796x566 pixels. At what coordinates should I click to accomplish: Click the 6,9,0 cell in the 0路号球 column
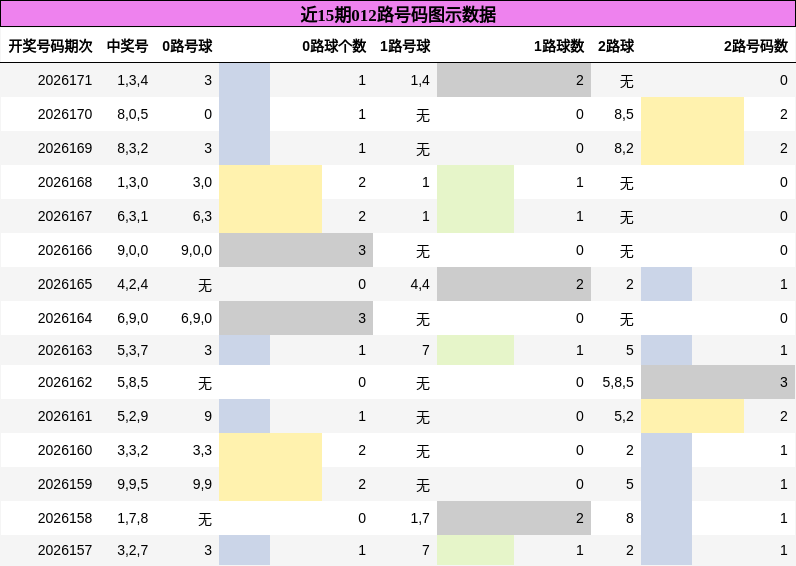click(x=196, y=318)
